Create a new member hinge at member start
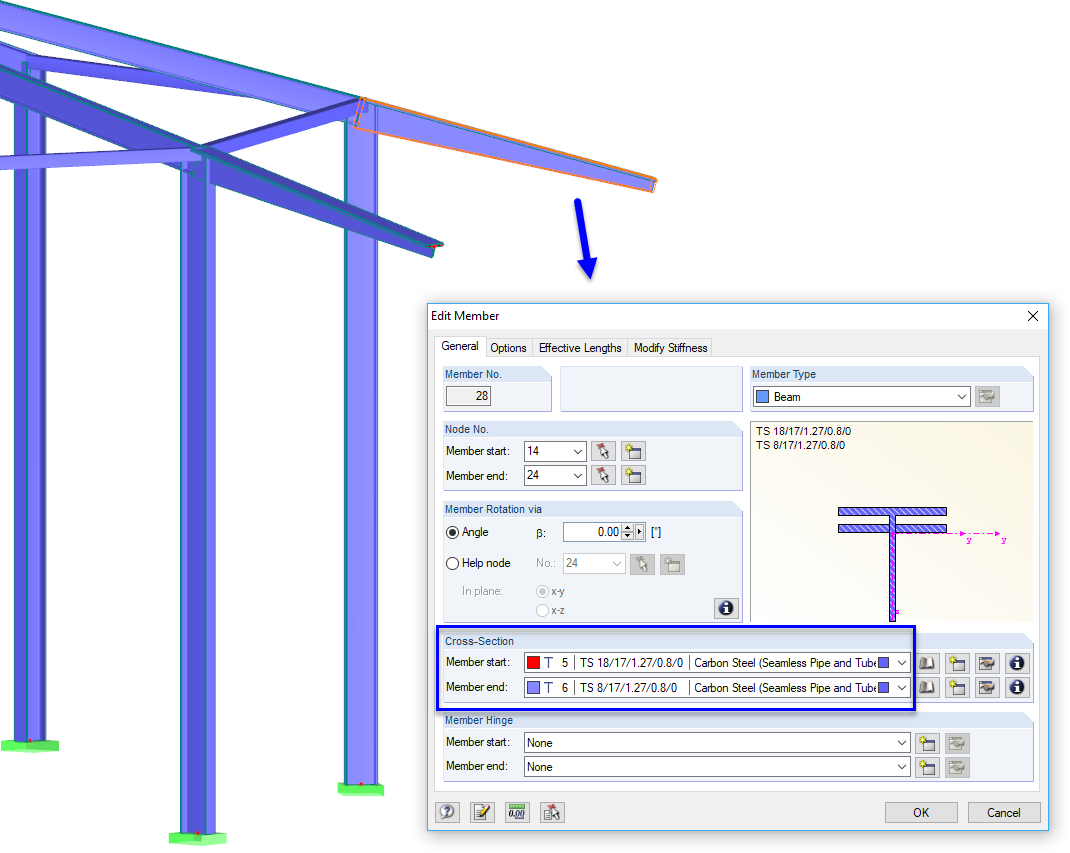This screenshot has width=1070, height=853. (926, 743)
